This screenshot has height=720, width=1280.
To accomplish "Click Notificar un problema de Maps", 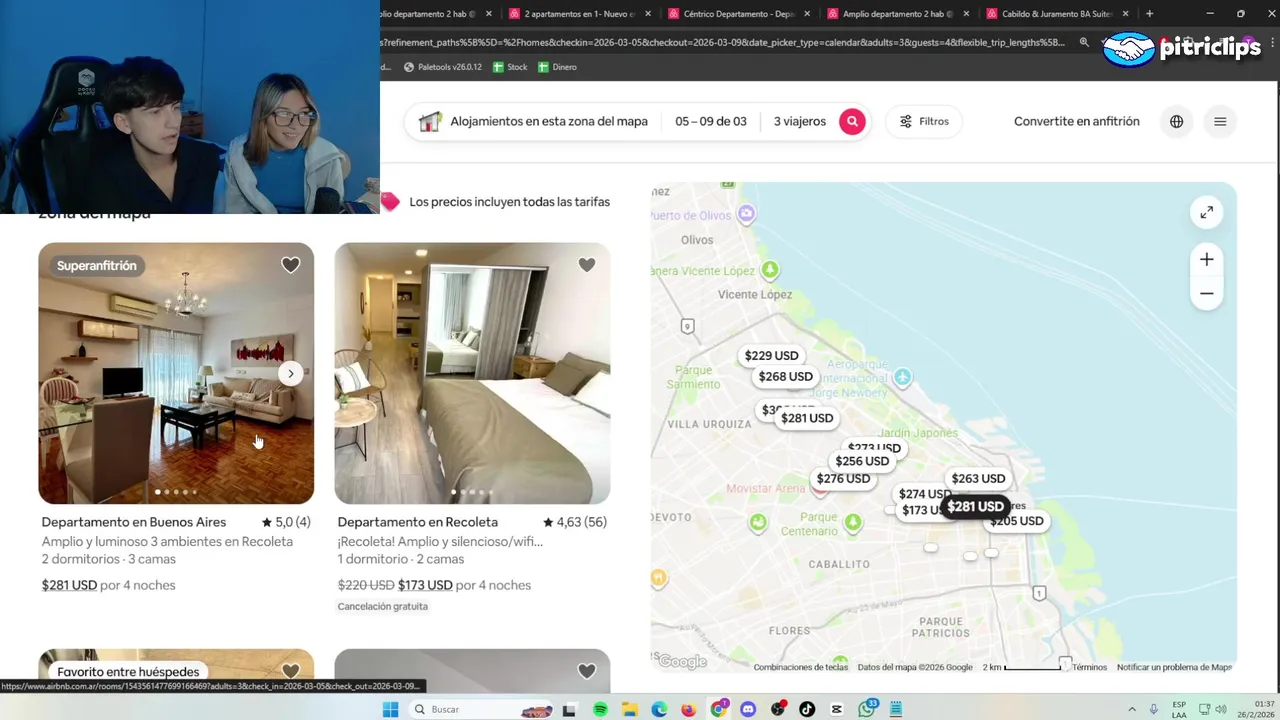I will (1174, 667).
